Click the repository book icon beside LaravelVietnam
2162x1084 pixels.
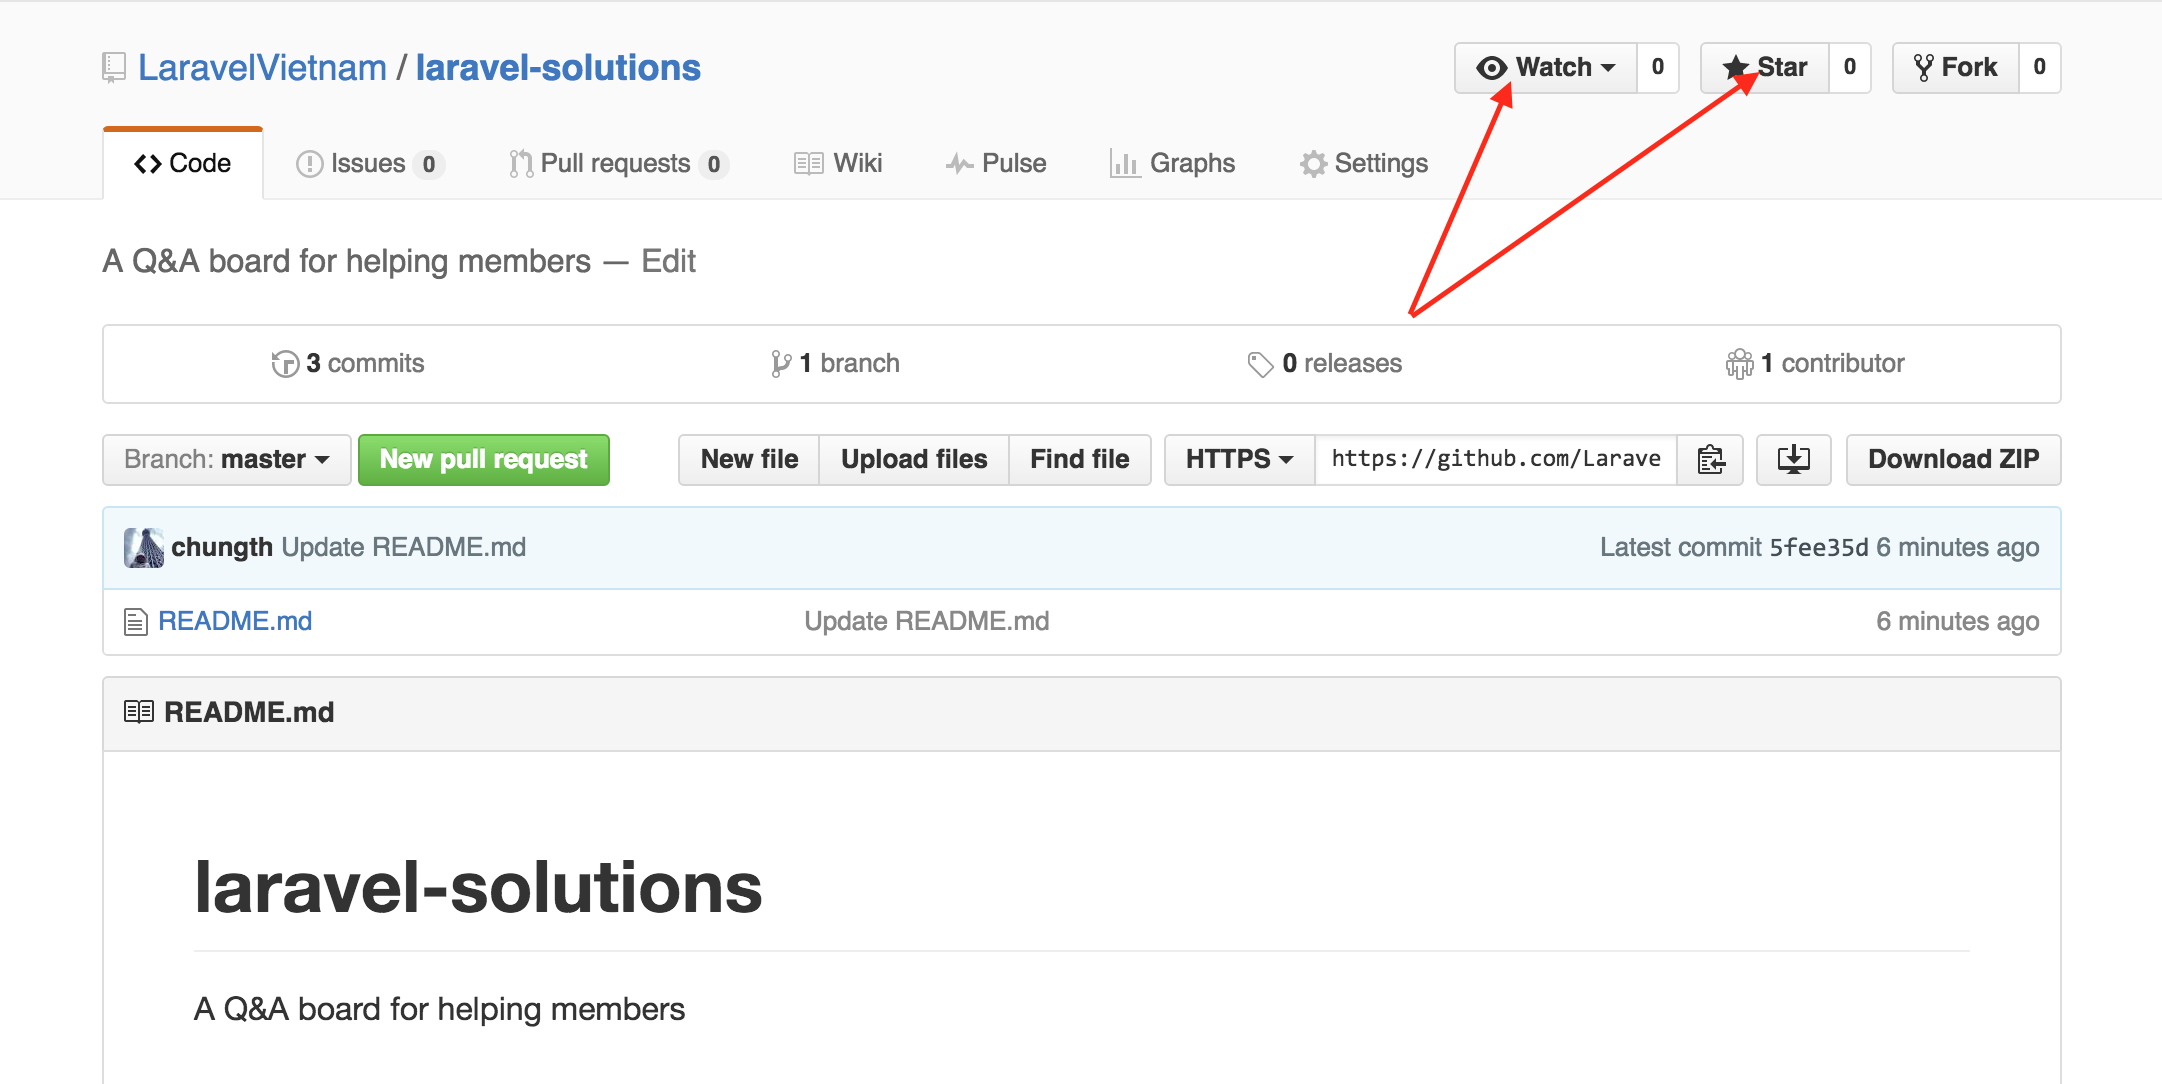pos(114,68)
